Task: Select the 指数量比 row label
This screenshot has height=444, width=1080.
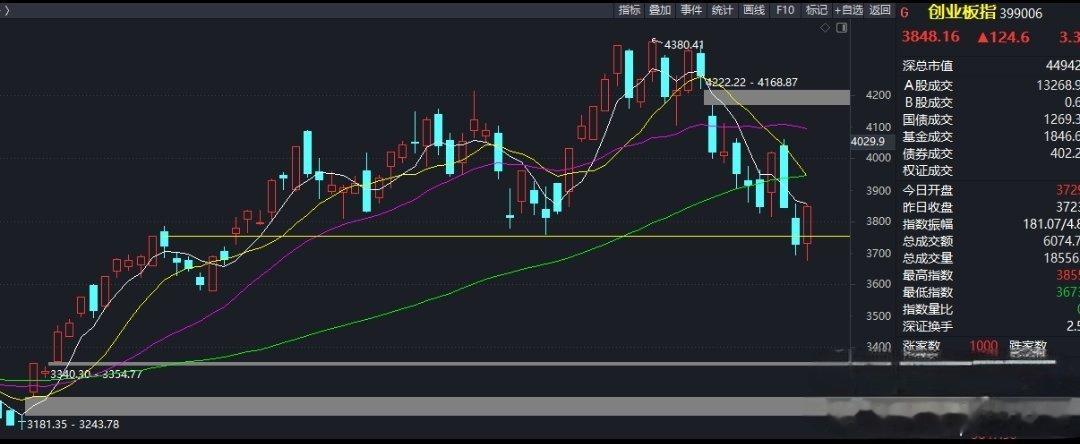Action: click(x=928, y=310)
